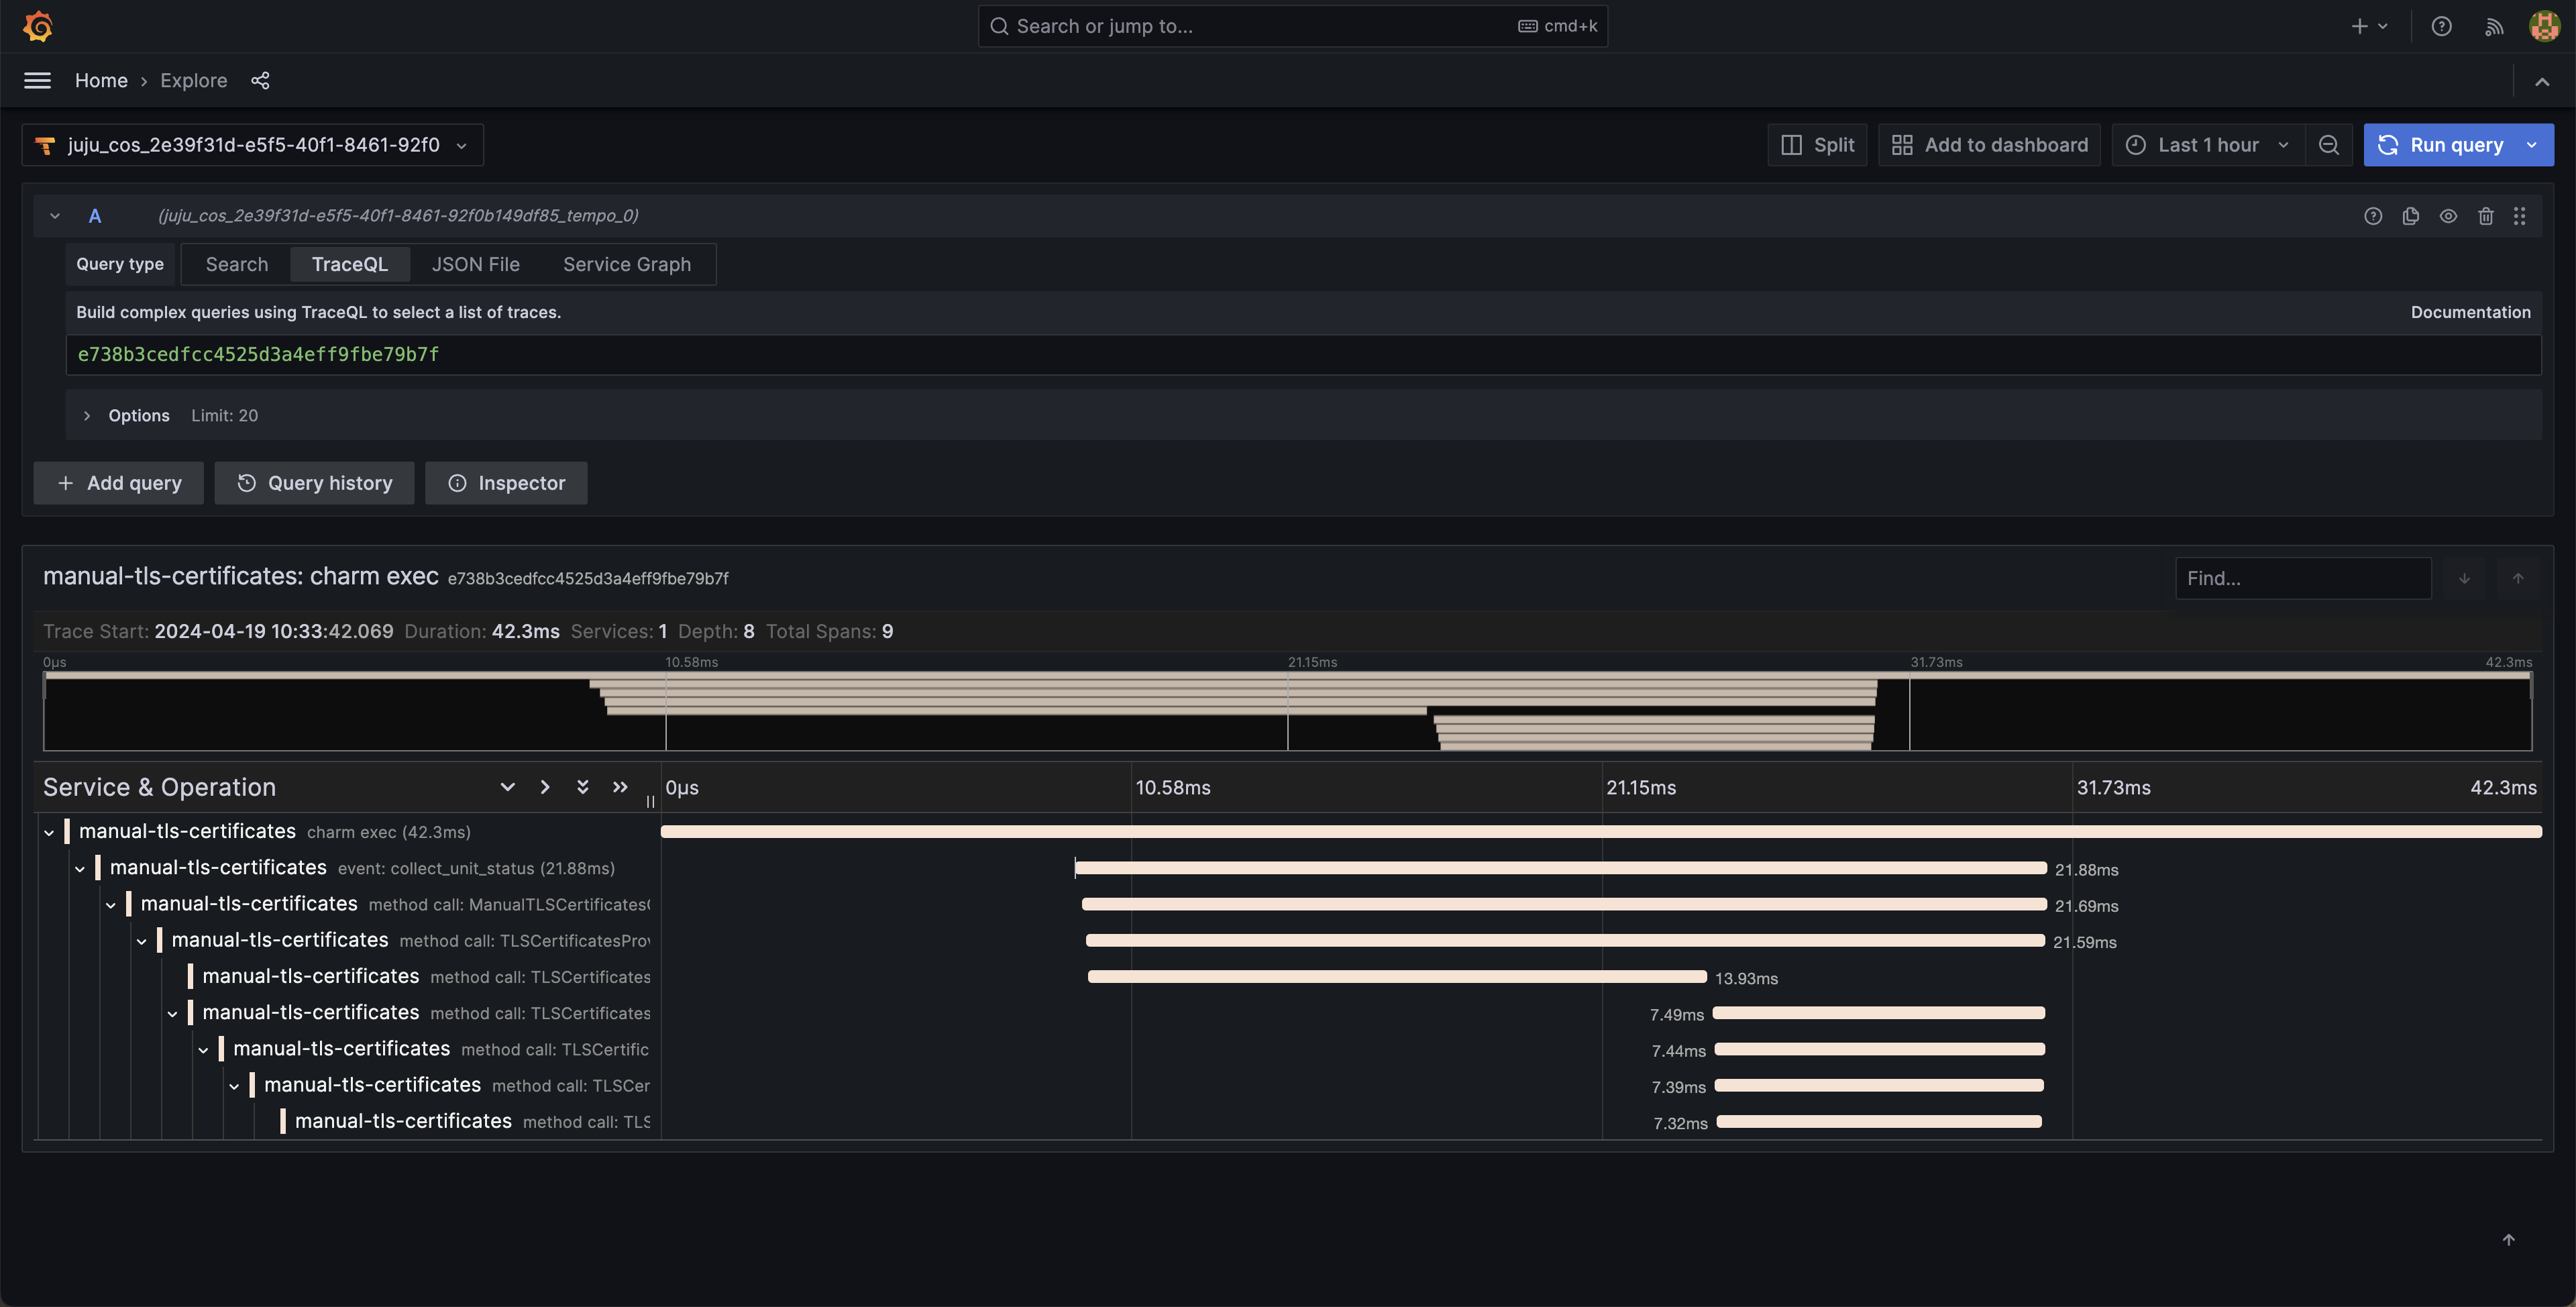Collapse the charm exec root span
This screenshot has height=1307, width=2576.
pos(49,832)
